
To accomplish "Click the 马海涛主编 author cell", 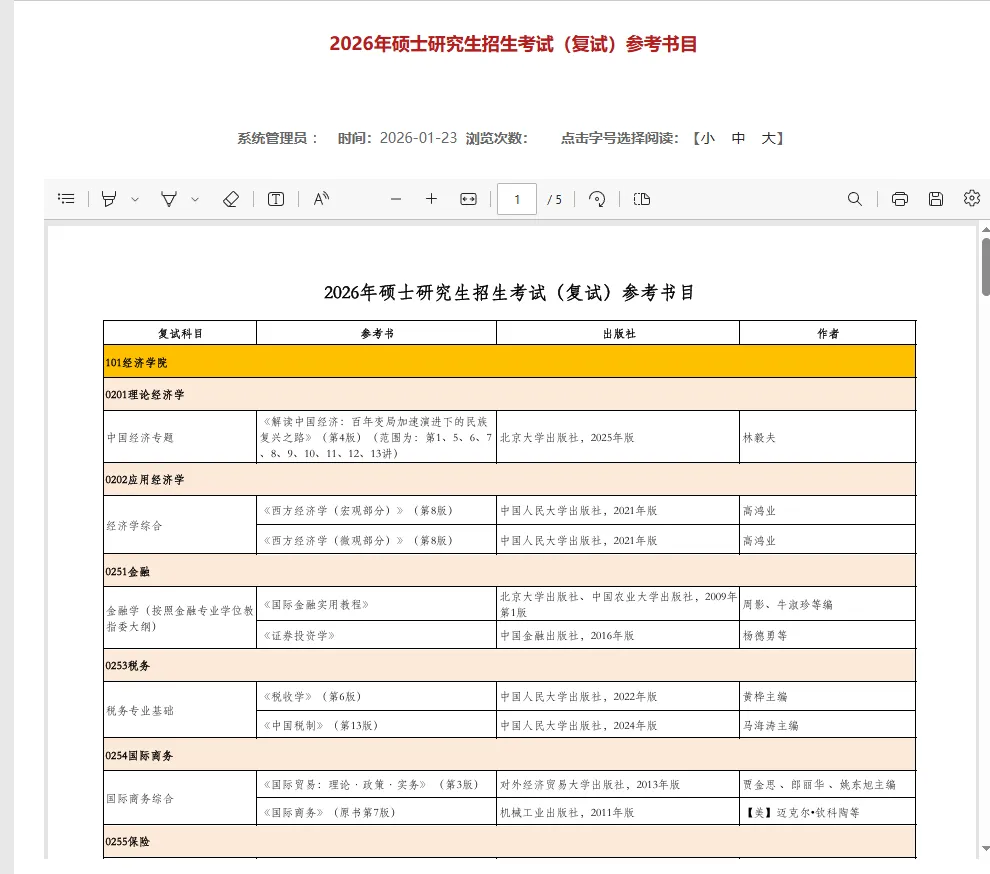I will pos(828,725).
